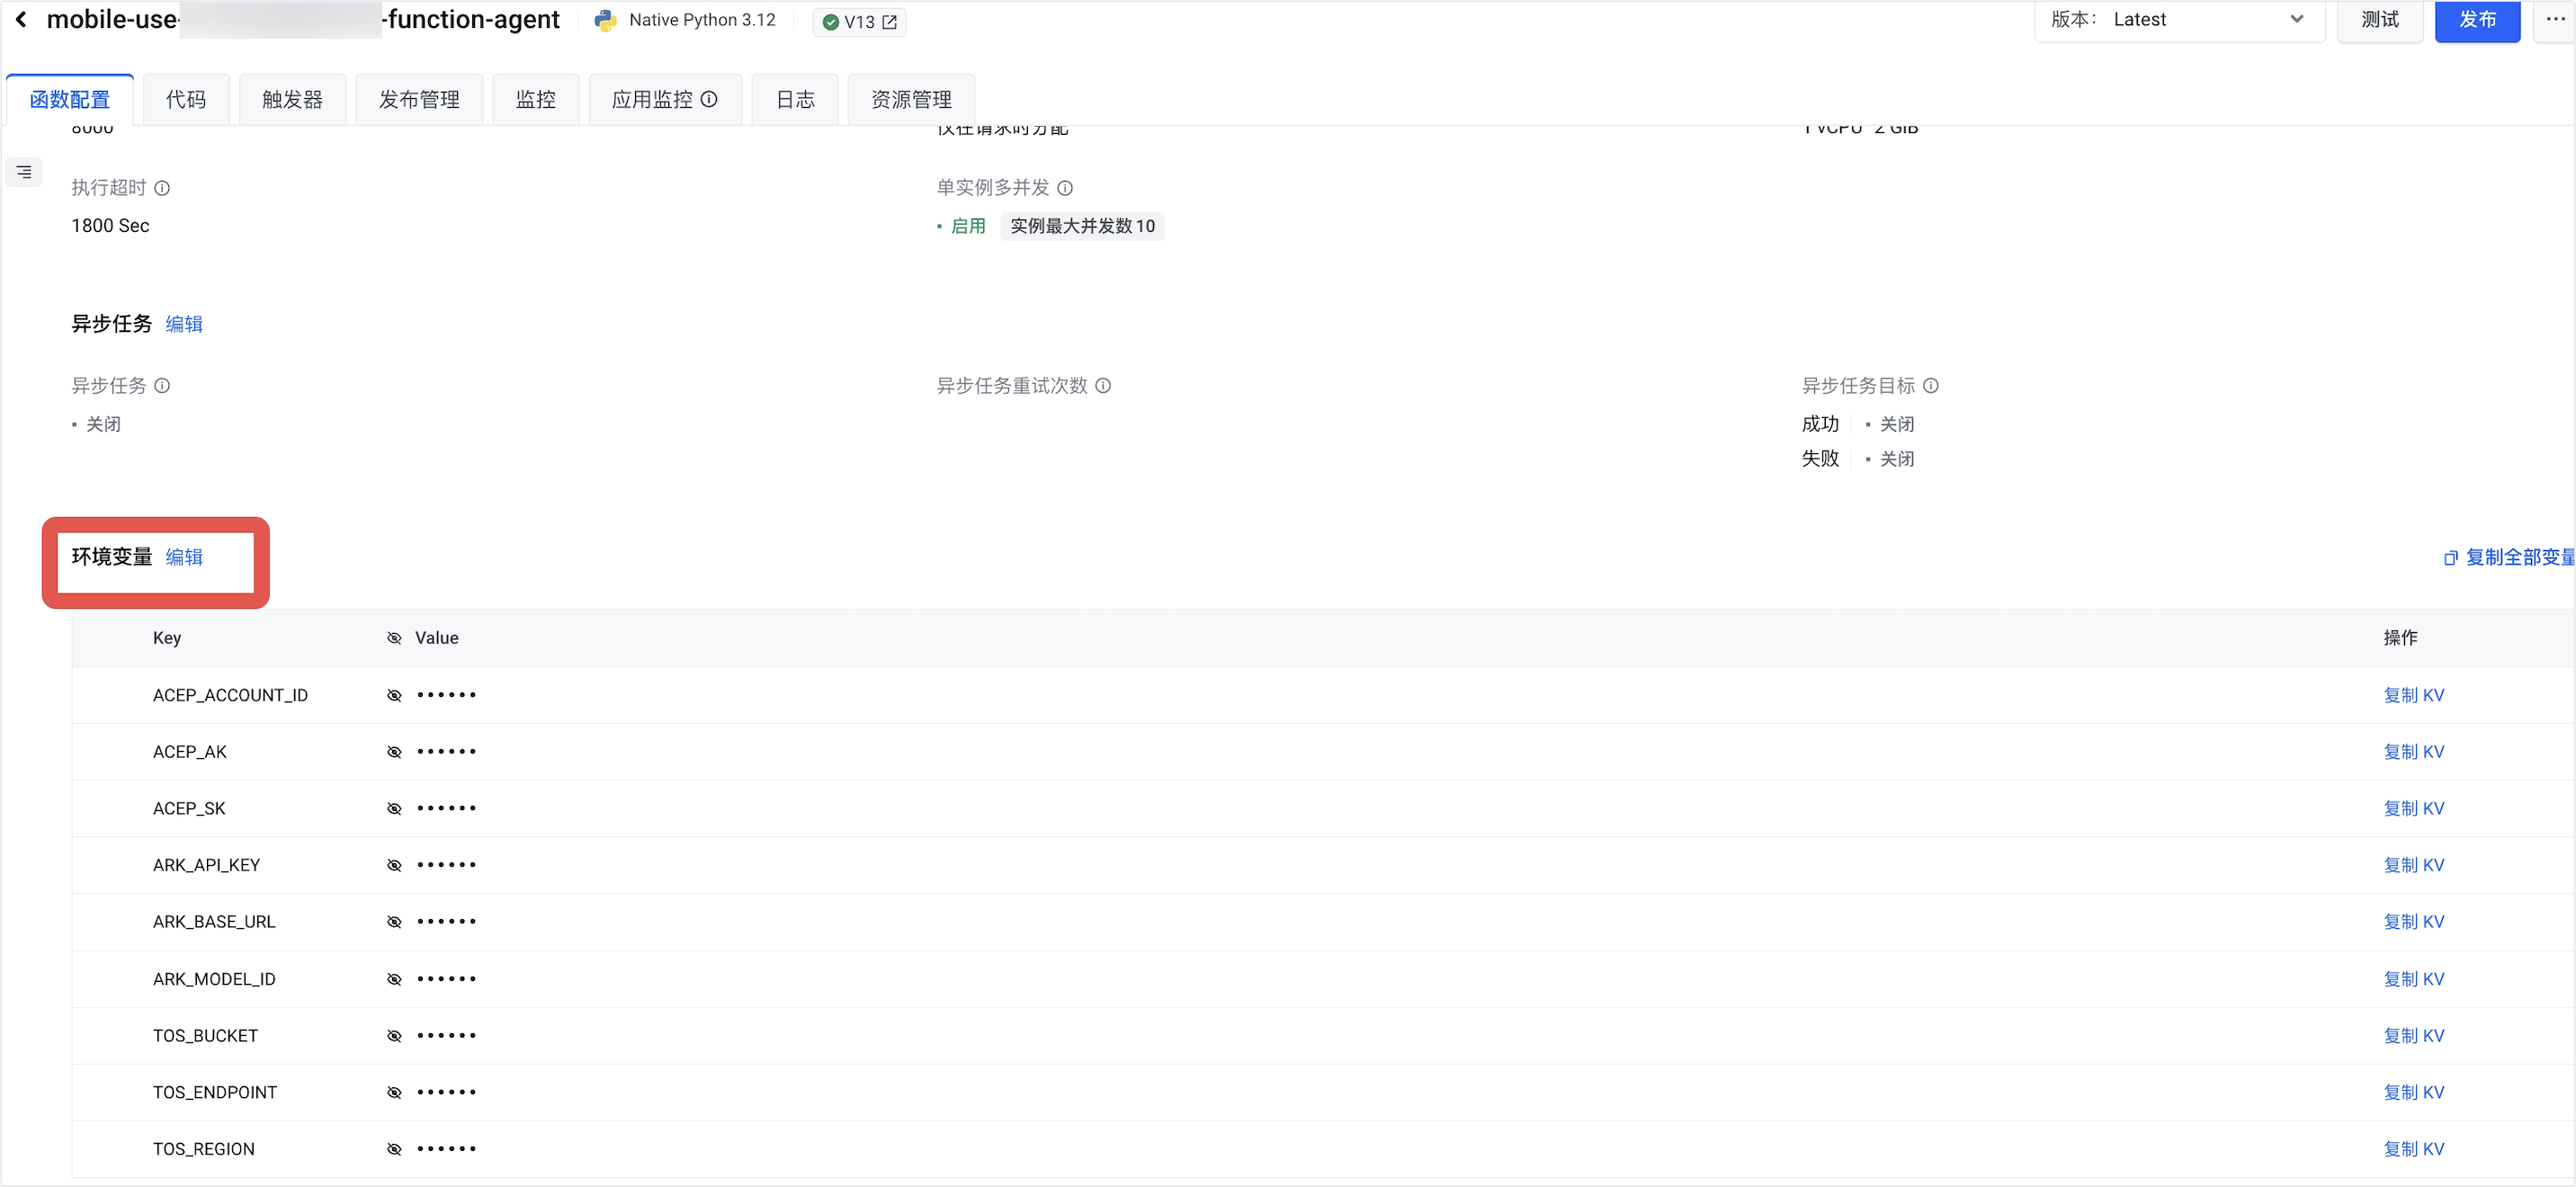2576x1187 pixels.
Task: Reveal the ACEP_ACCOUNT_ID hidden value
Action: (394, 695)
